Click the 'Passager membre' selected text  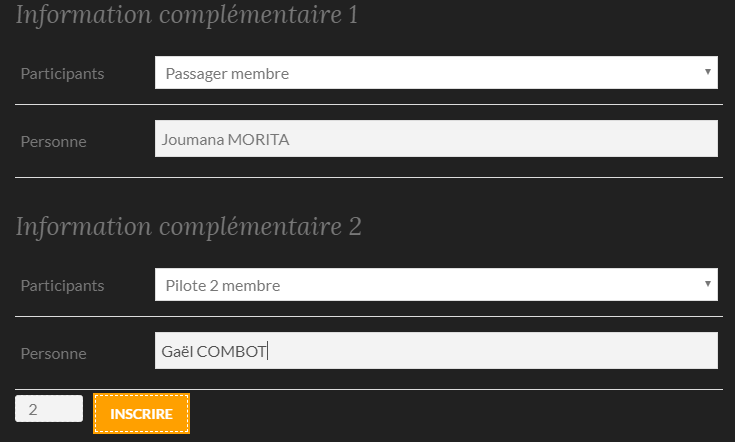click(x=227, y=73)
